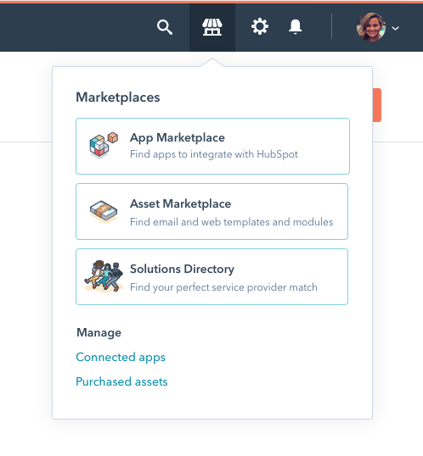Click 'Find your perfect service provider match'
Image resolution: width=423 pixels, height=456 pixels.
(224, 287)
